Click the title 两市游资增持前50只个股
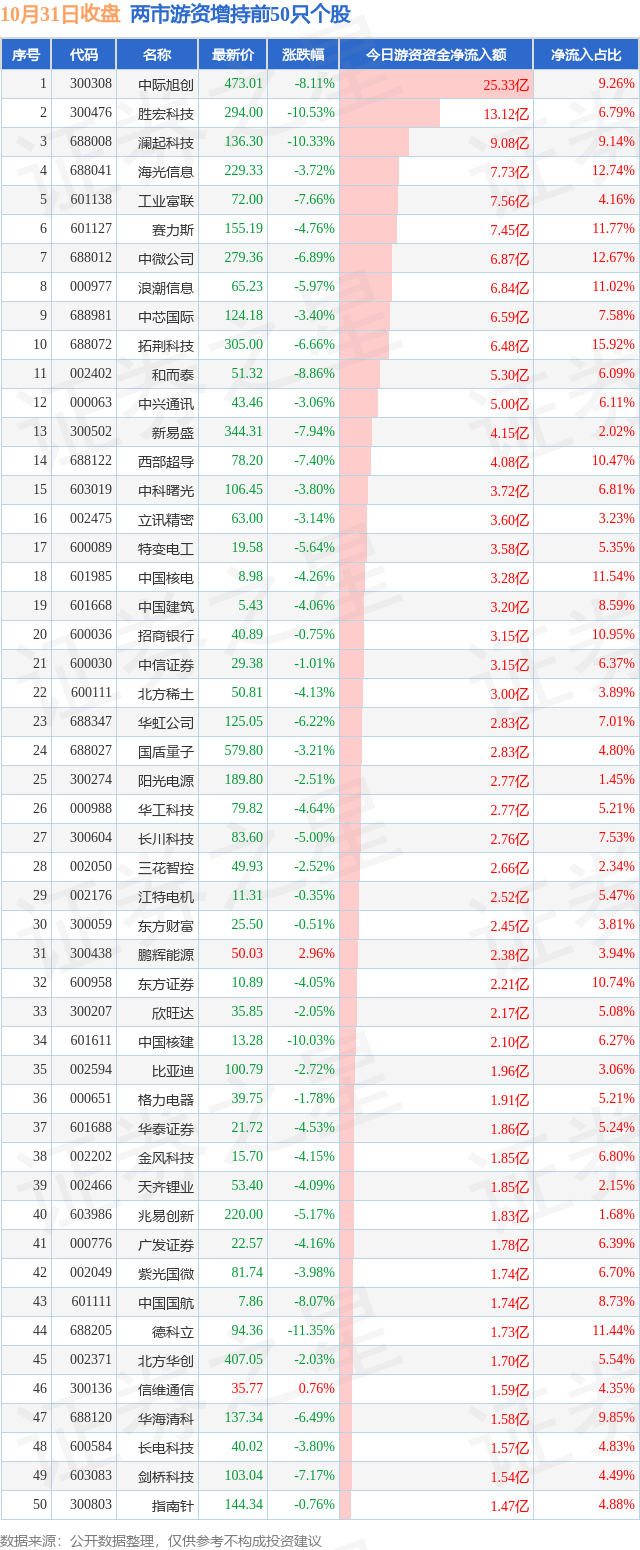 click(x=240, y=15)
